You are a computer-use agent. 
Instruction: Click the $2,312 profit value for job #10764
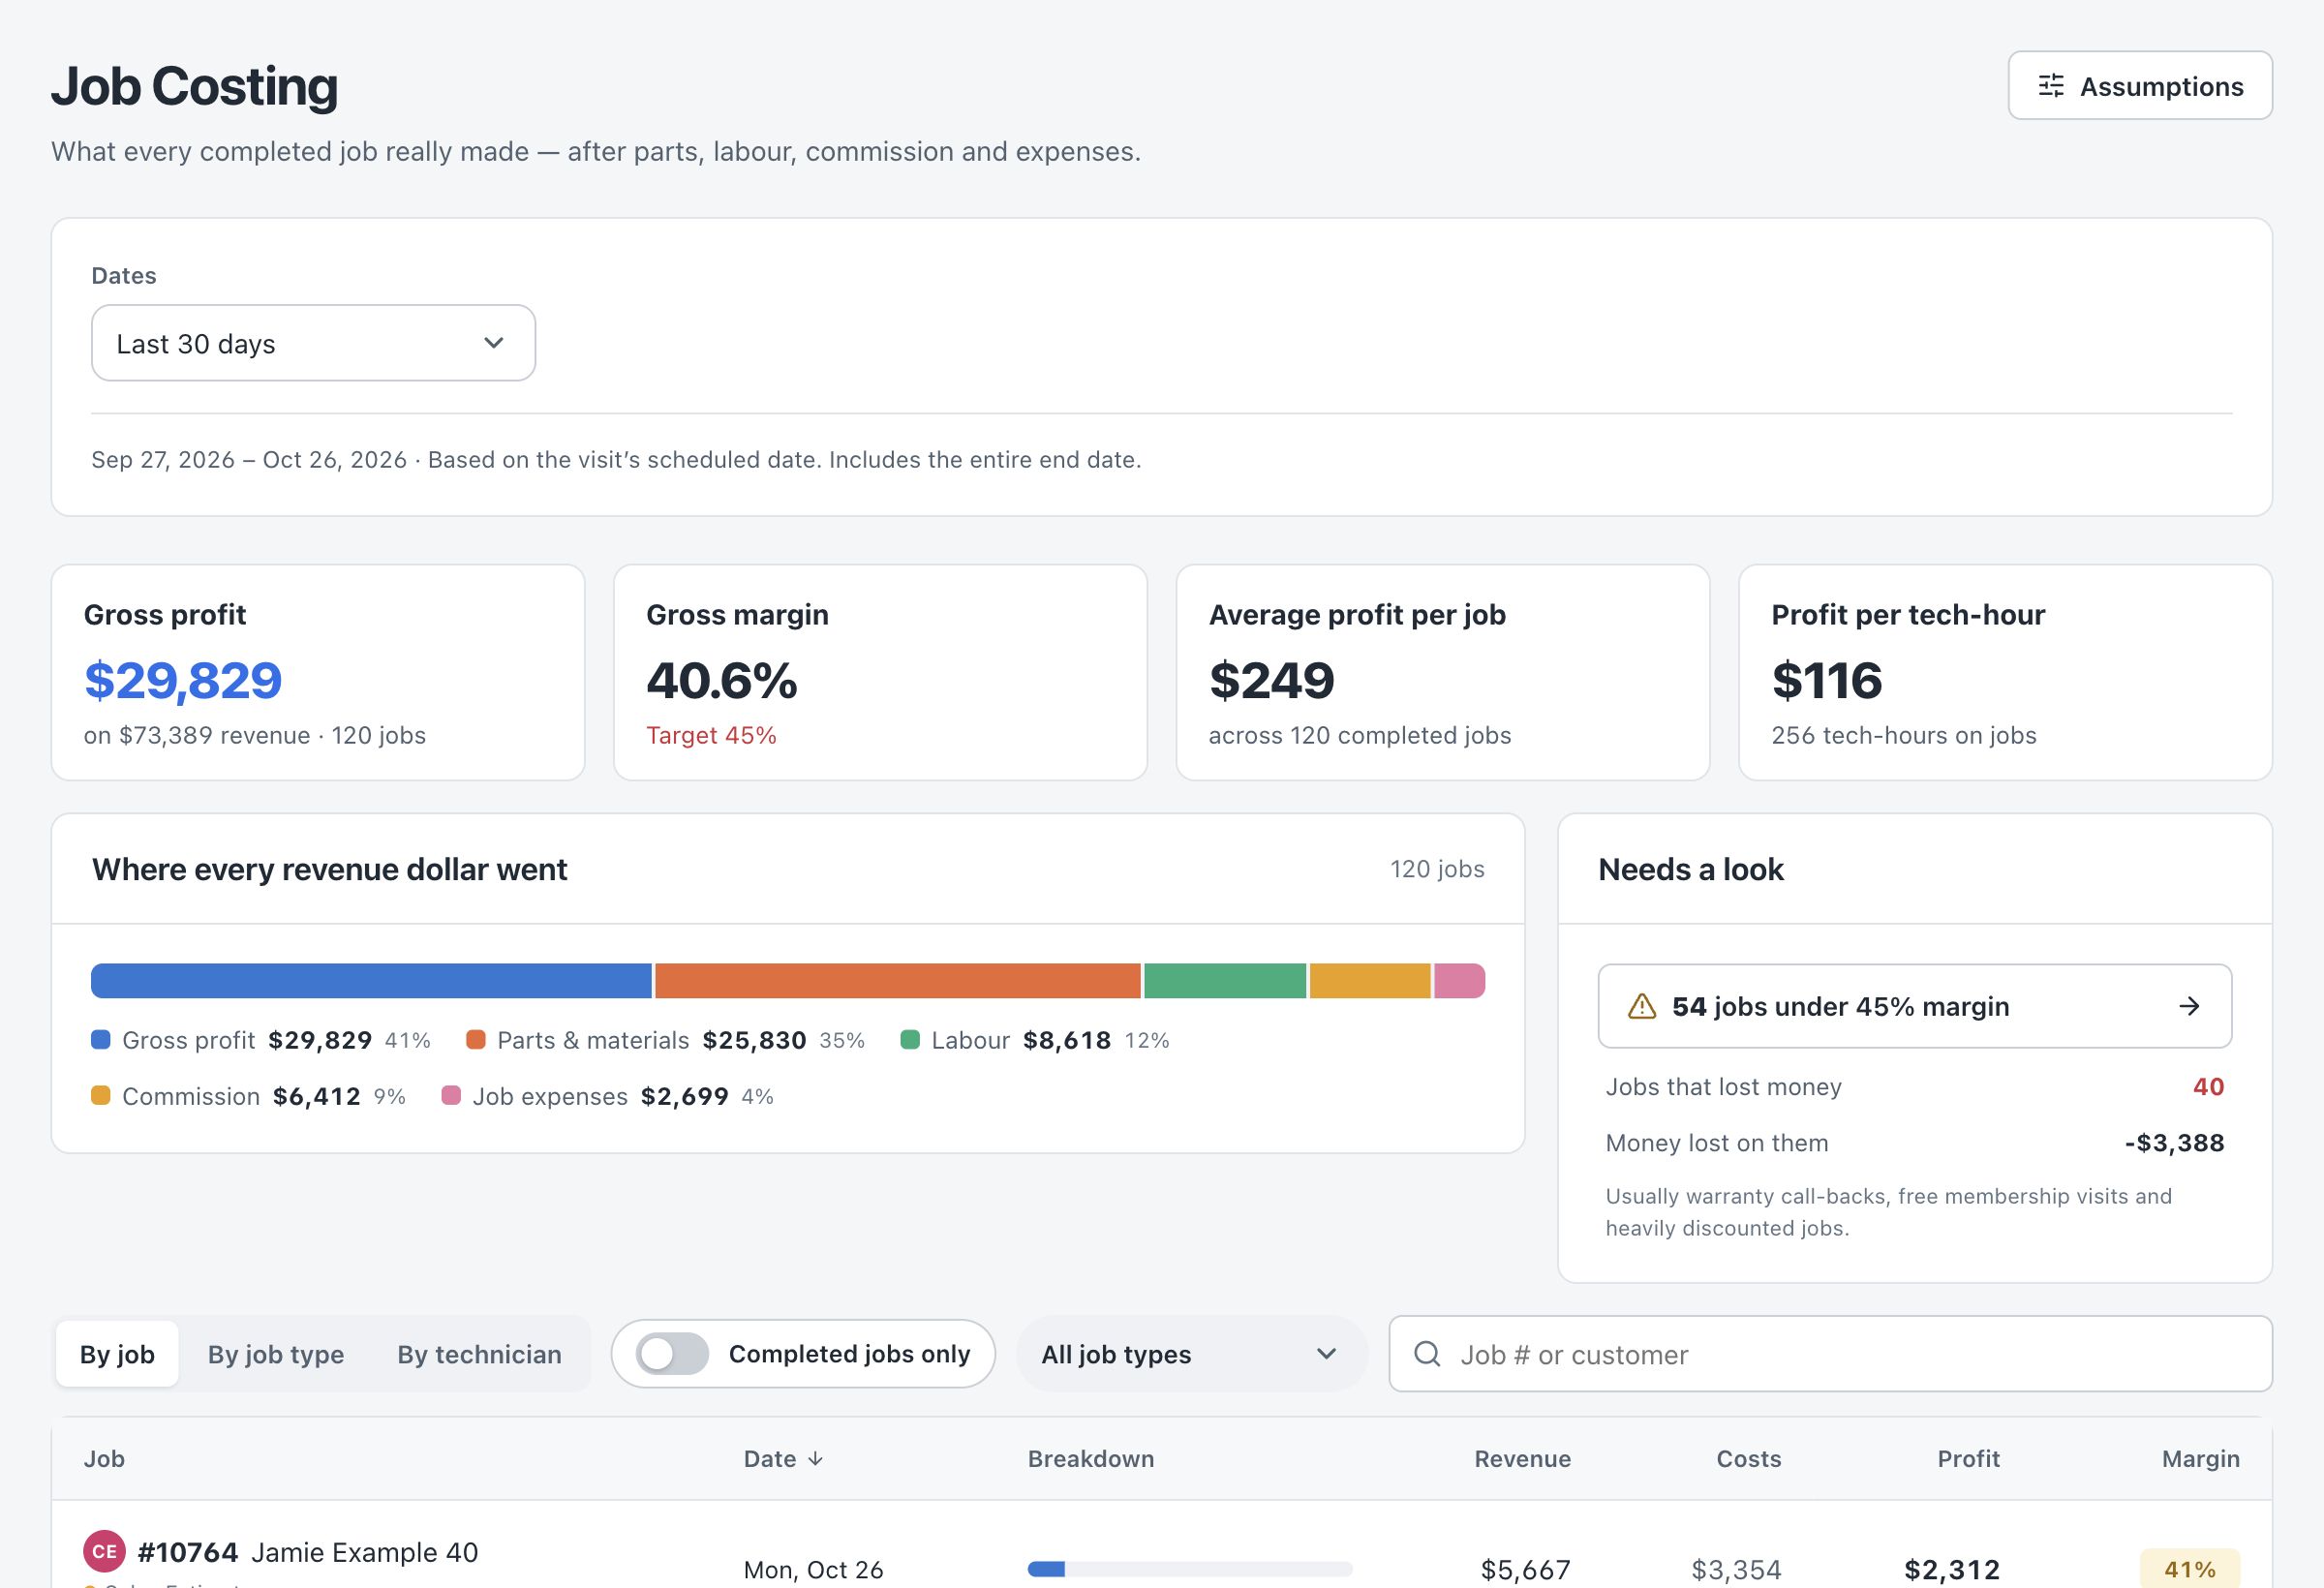click(1952, 1569)
